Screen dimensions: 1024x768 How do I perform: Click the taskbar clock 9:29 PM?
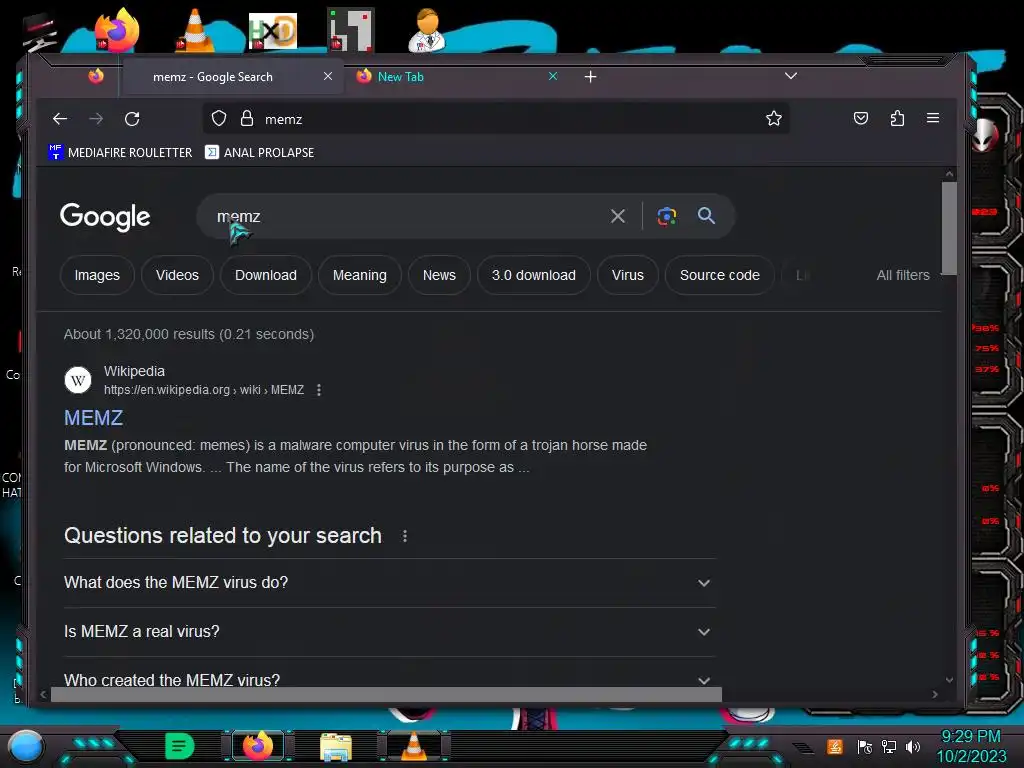(x=971, y=737)
